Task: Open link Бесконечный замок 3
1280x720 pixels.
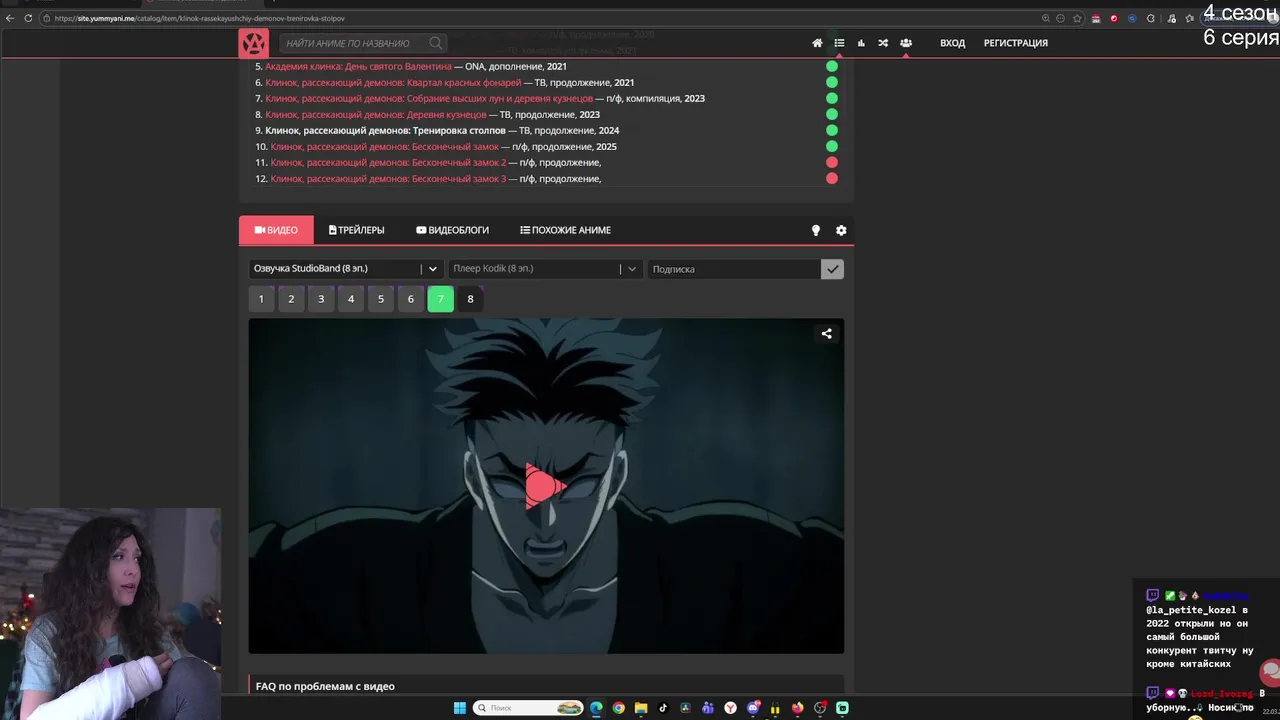Action: (x=388, y=178)
